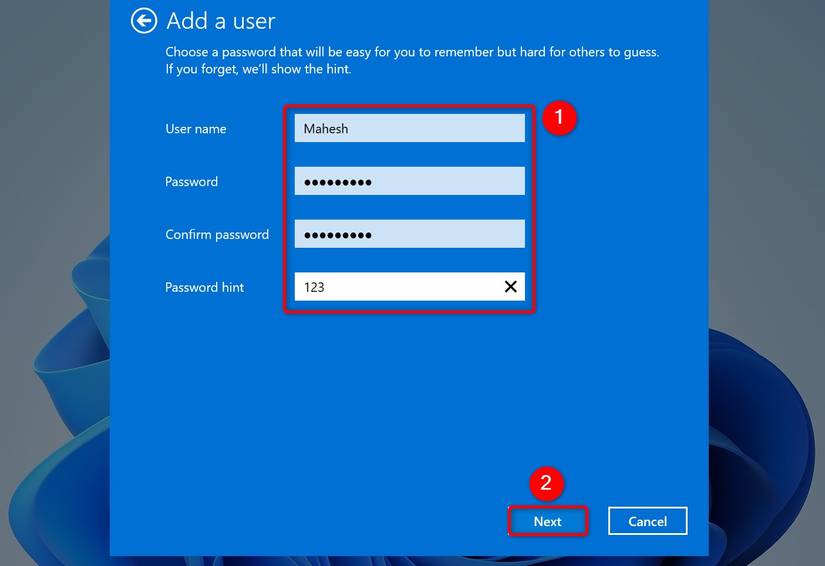Focus the Password input field

(x=409, y=181)
